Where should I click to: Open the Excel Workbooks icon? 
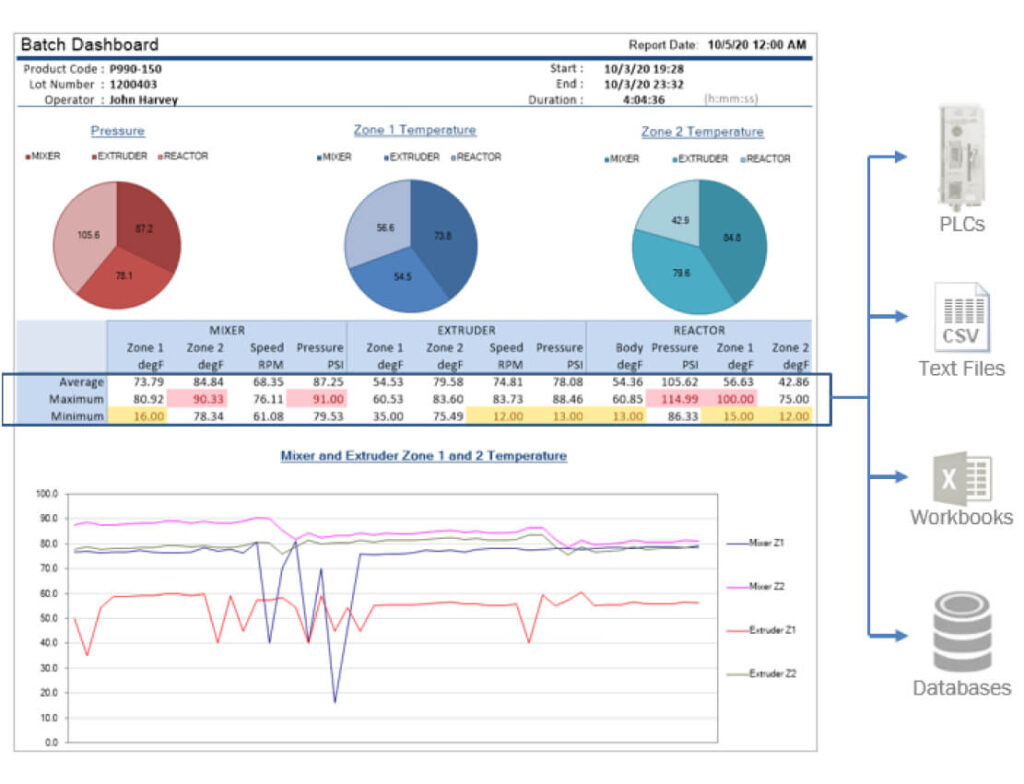point(961,478)
